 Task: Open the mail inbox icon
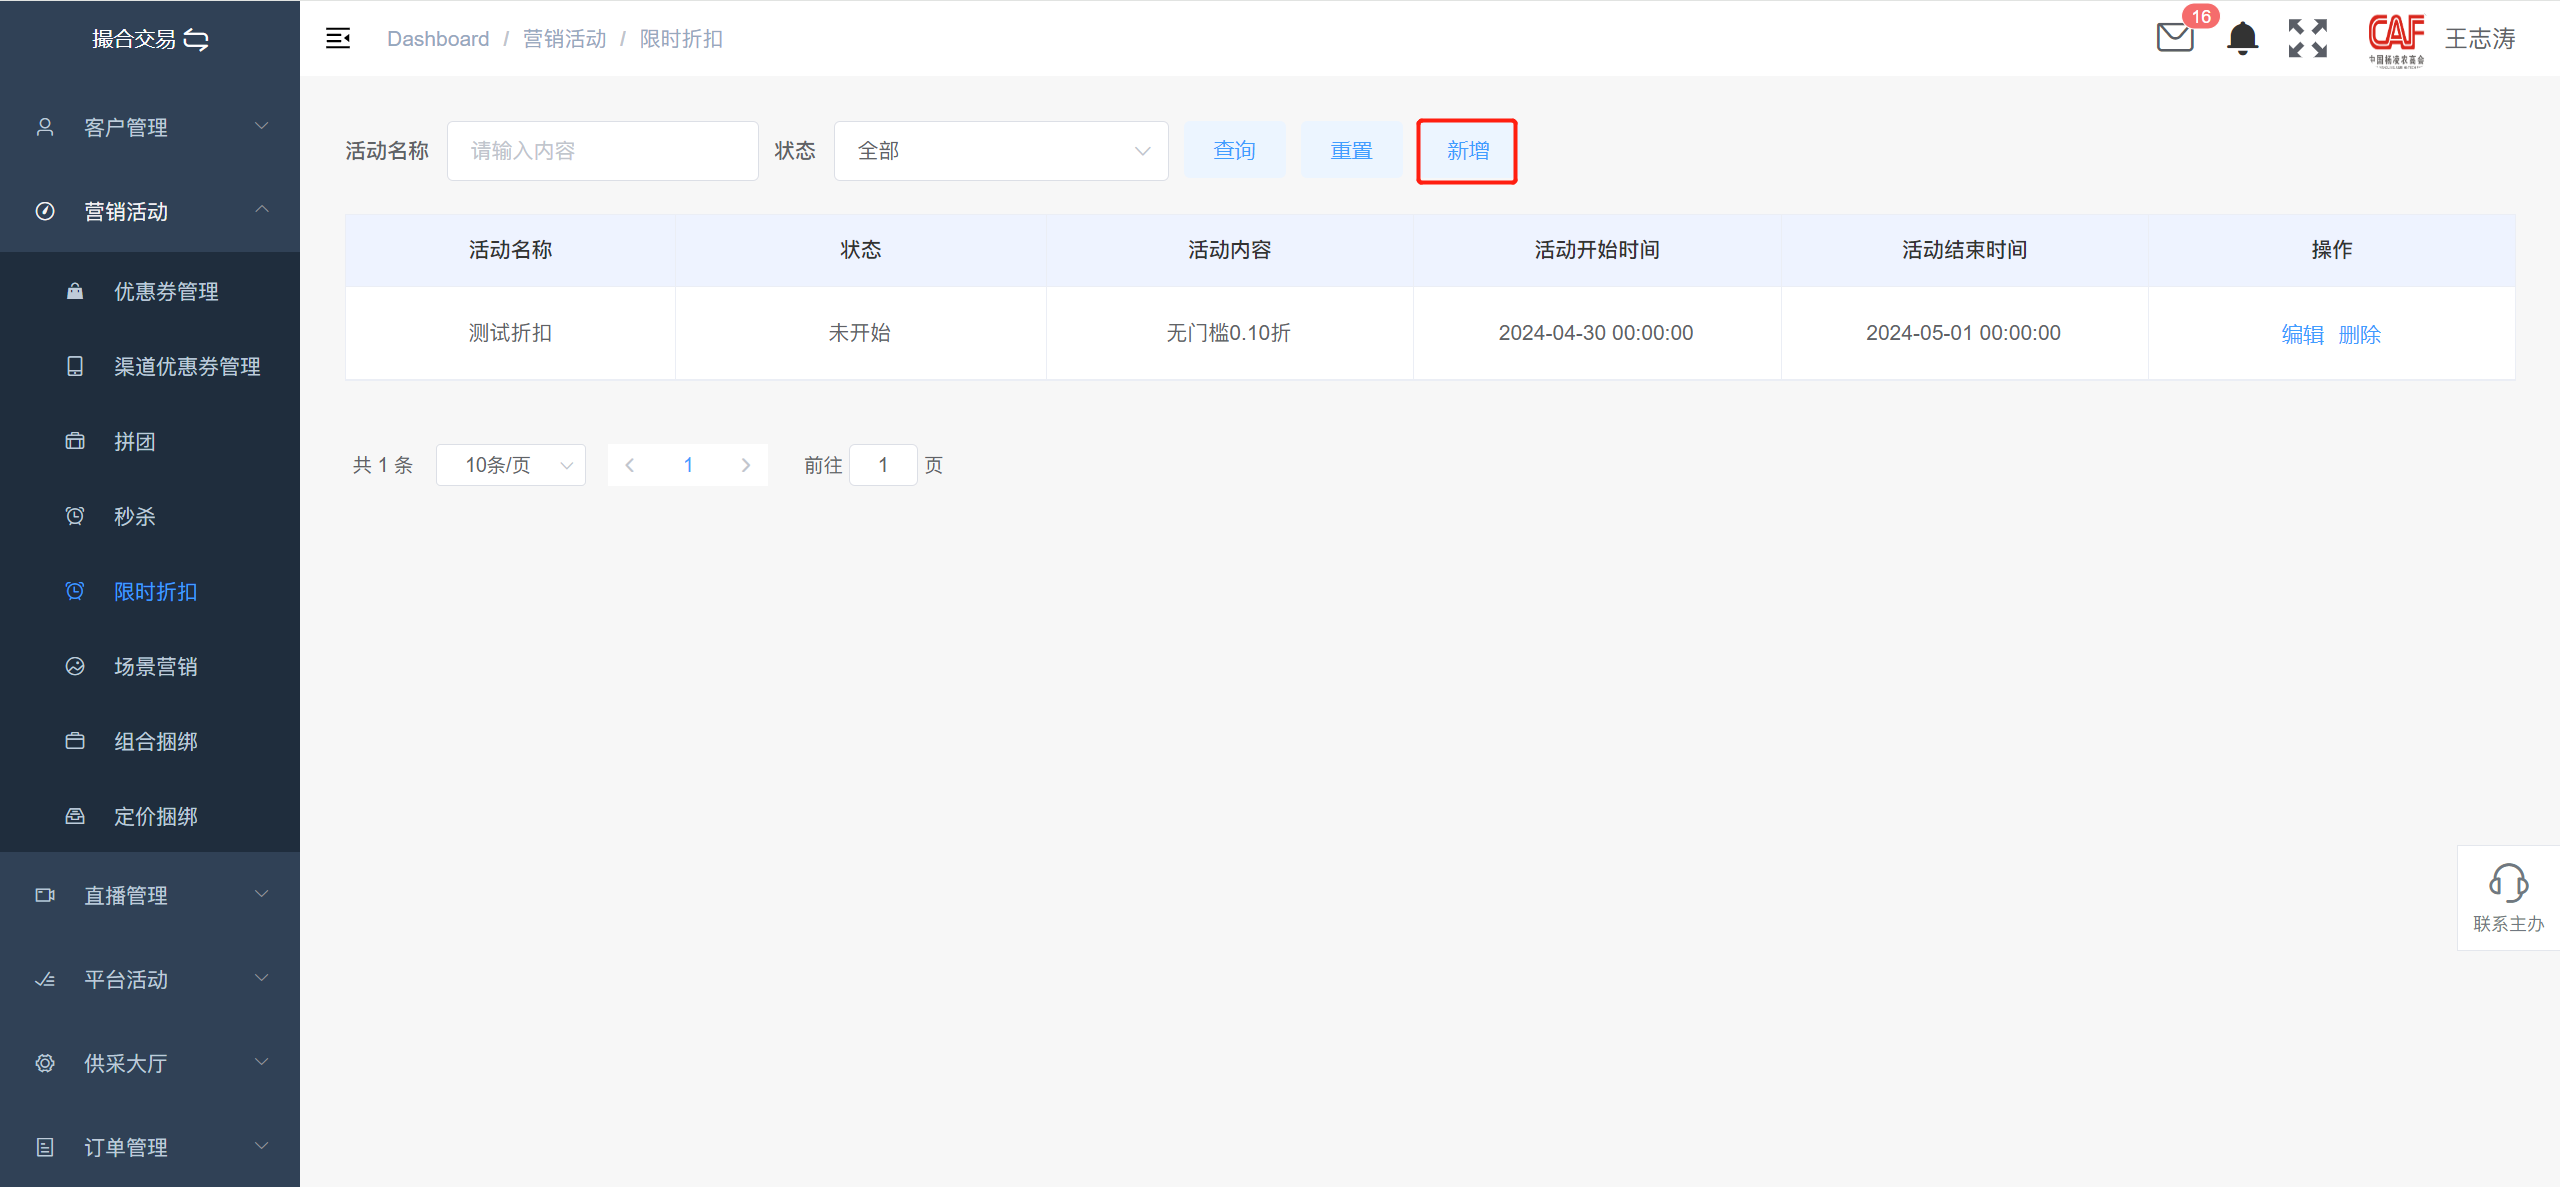pyautogui.click(x=2174, y=38)
